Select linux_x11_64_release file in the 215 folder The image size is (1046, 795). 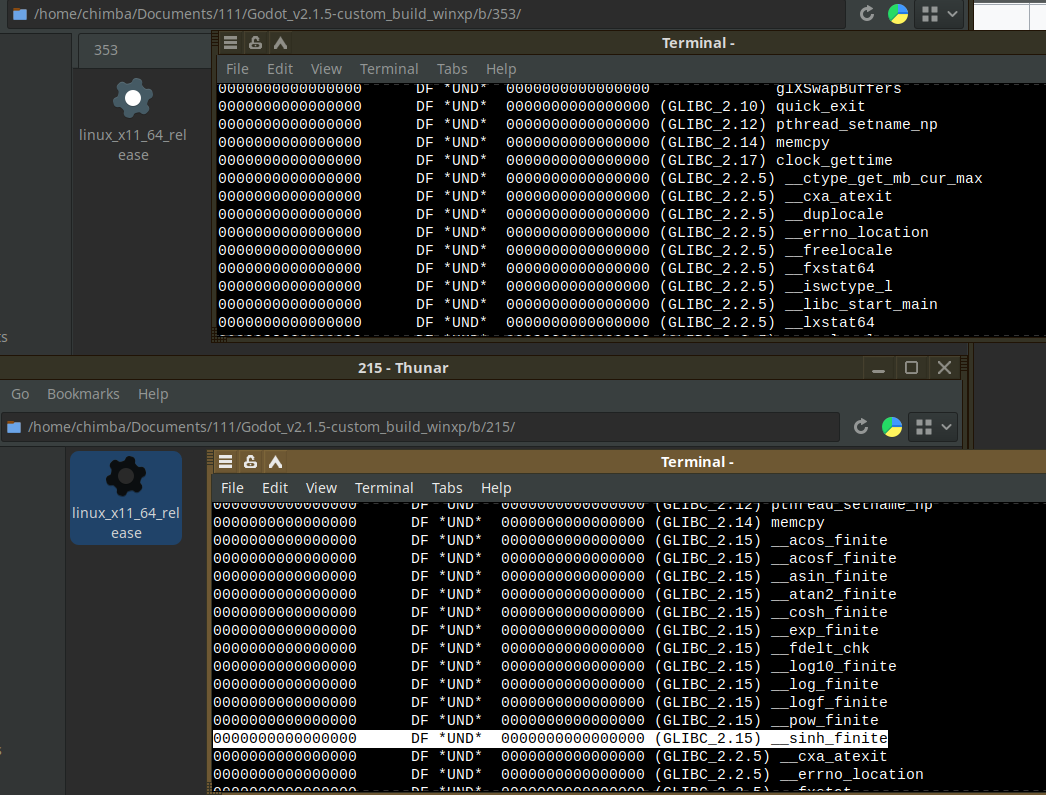(x=126, y=498)
